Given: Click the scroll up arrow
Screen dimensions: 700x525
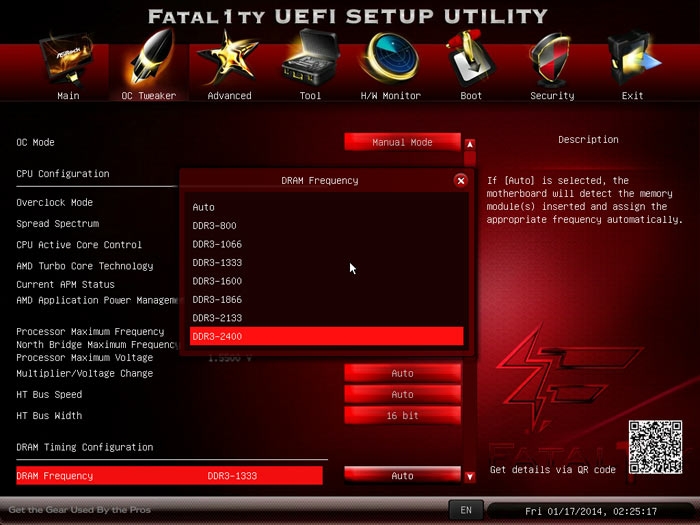Looking at the screenshot, I should click(470, 144).
